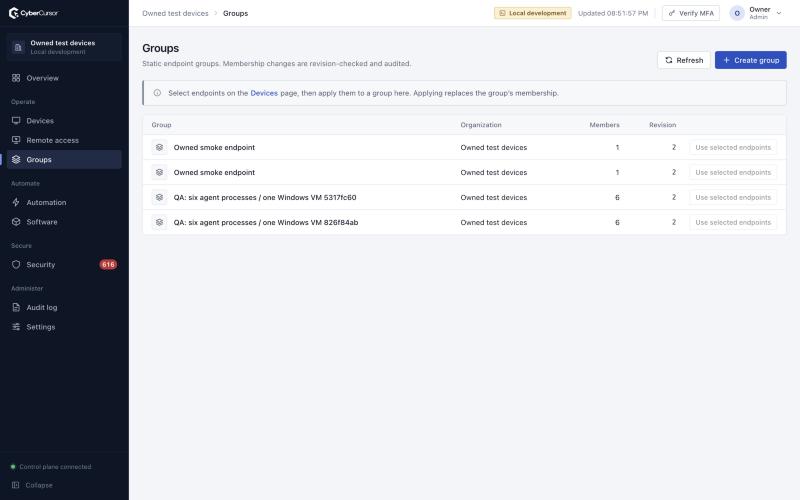Click the Groups layers icon in sidebar

[x=16, y=160]
